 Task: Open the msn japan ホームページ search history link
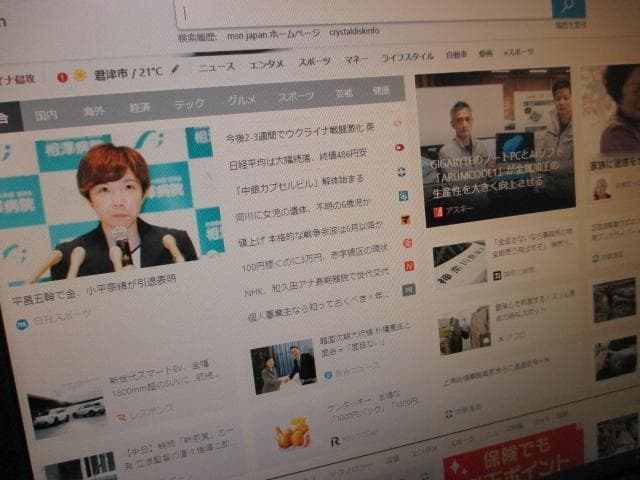272,35
